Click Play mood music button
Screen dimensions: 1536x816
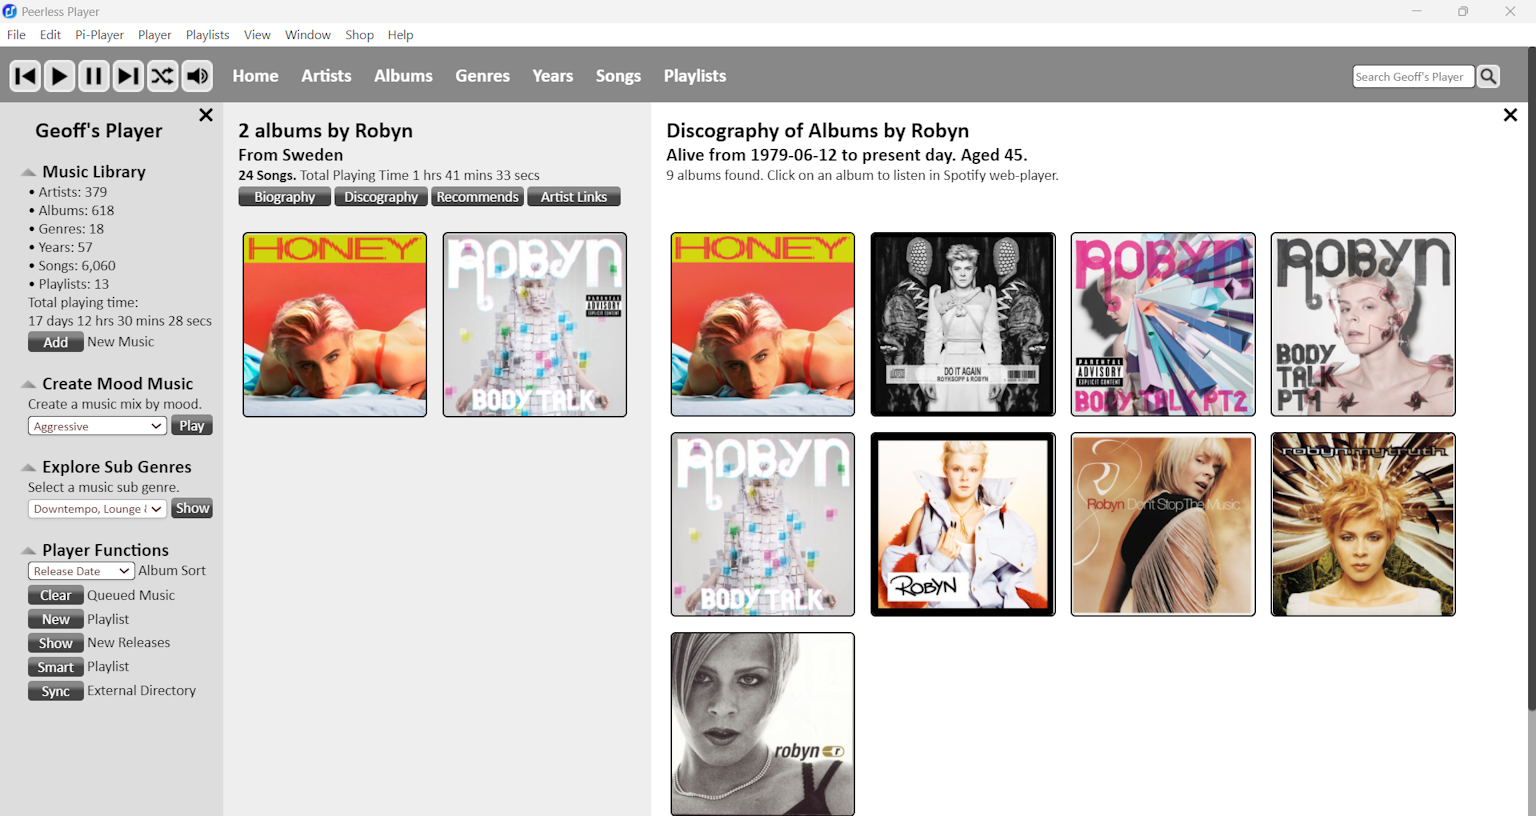192,426
